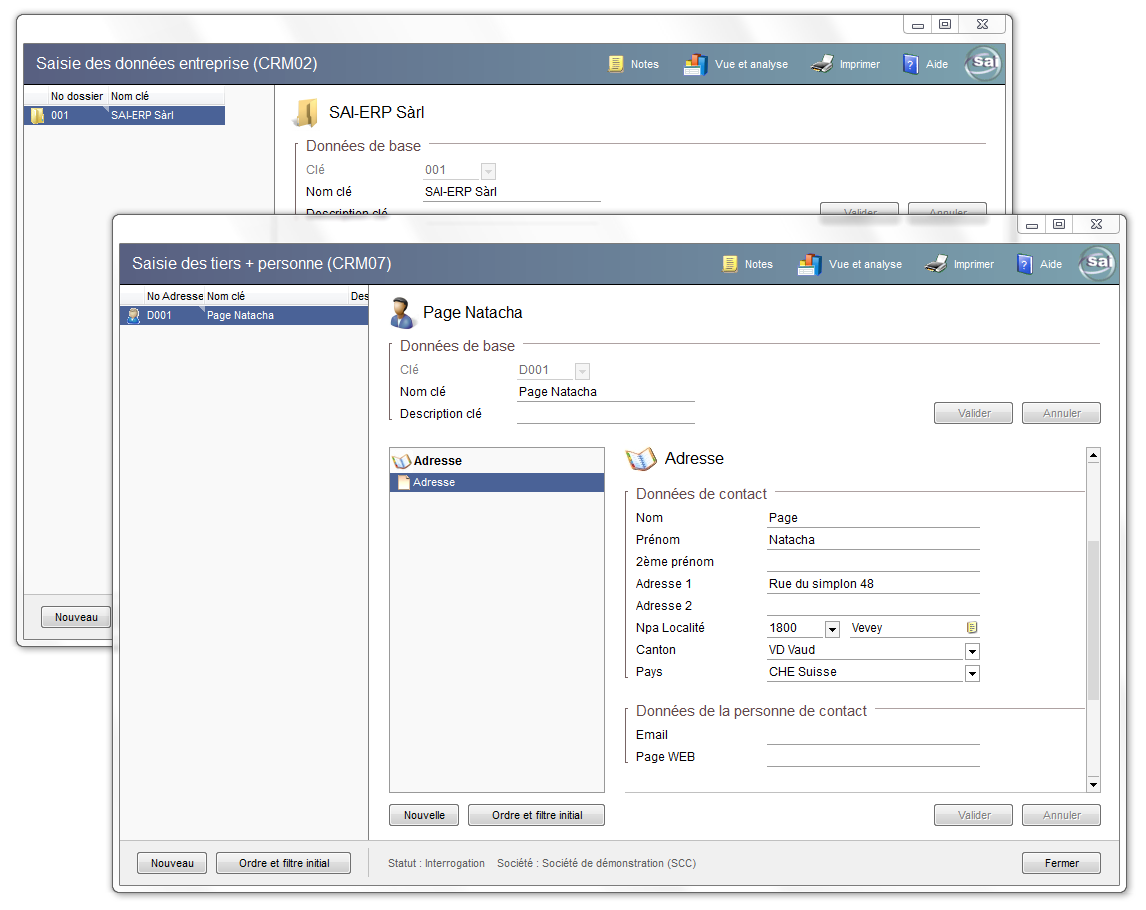Click Imprimer printer icon in CRM07 window
The height and width of the screenshot is (910, 1146).
(x=936, y=264)
